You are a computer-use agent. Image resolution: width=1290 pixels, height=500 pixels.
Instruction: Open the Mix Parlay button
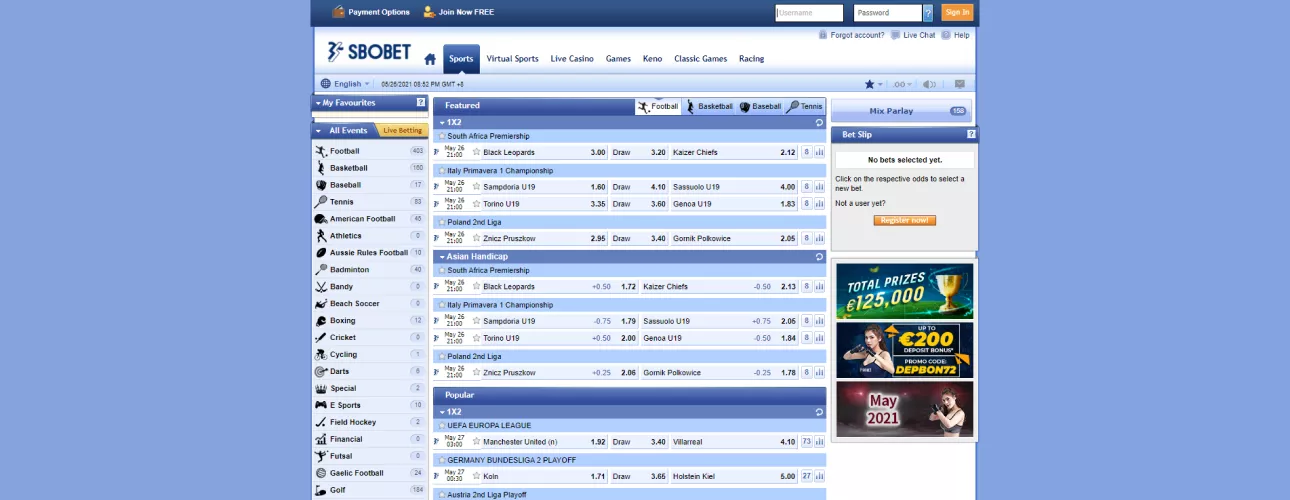pyautogui.click(x=901, y=111)
